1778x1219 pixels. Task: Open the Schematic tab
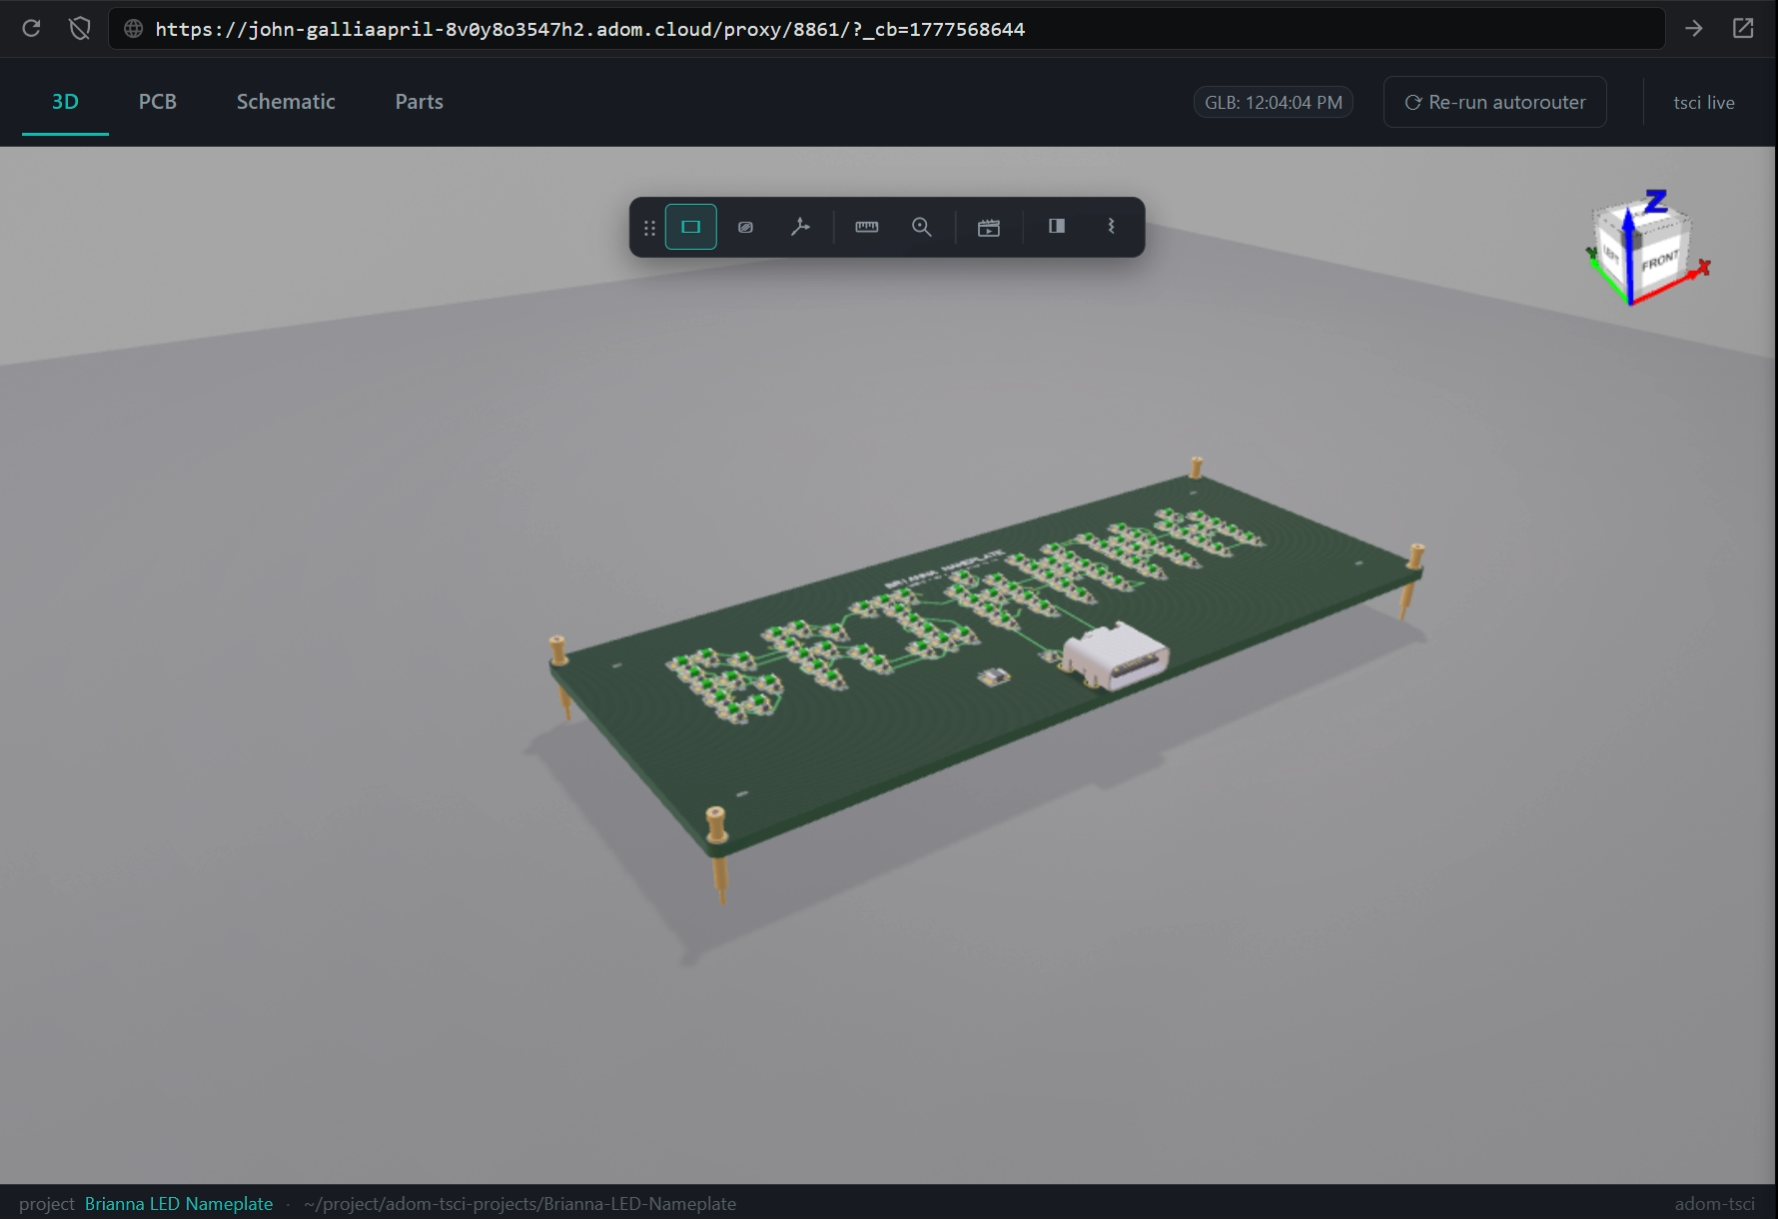tap(286, 102)
